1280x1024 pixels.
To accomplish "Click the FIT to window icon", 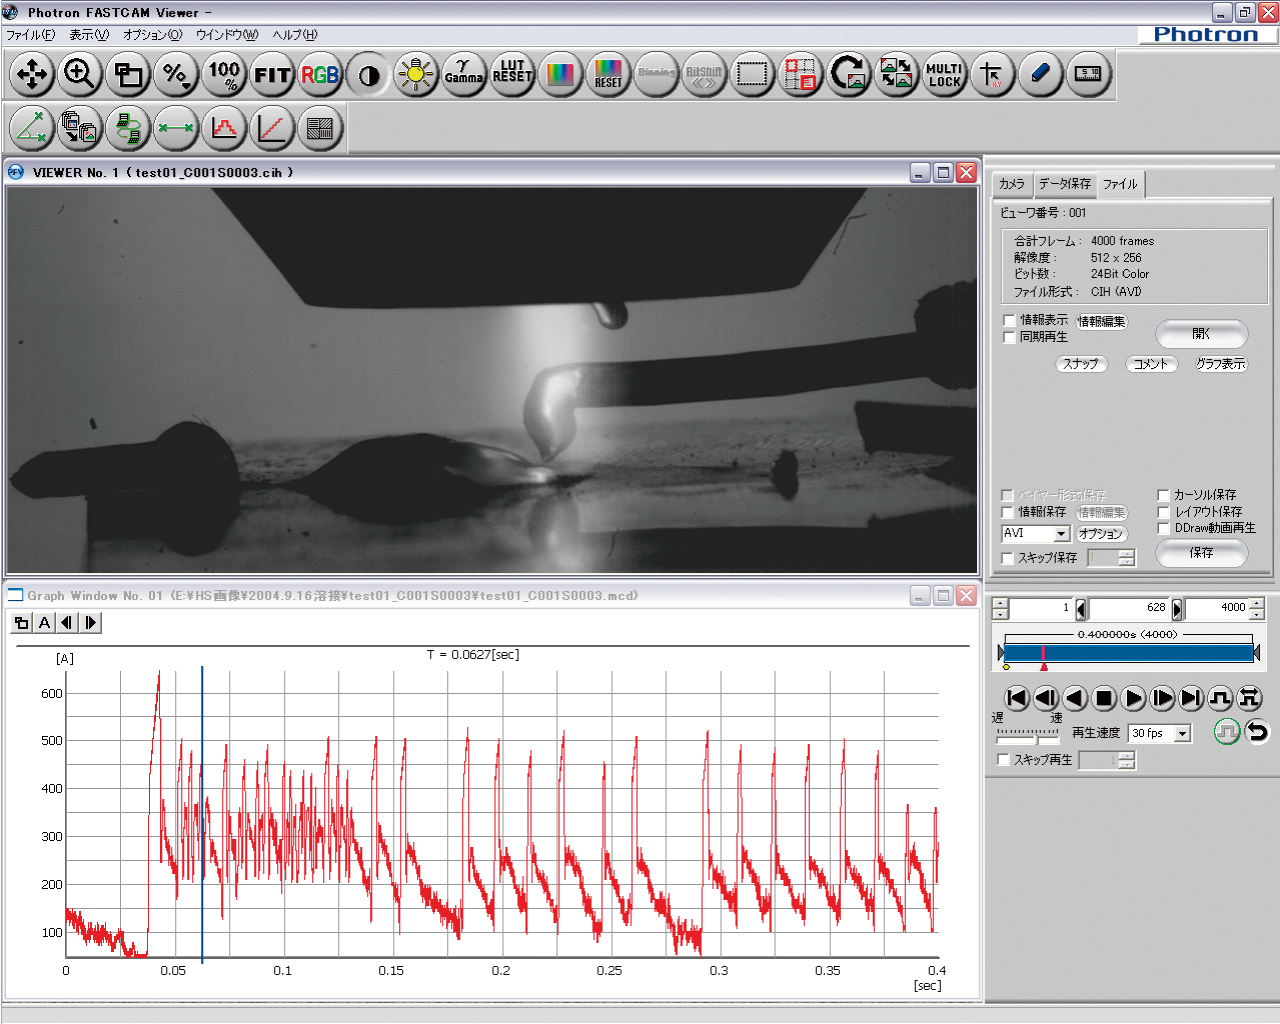I will coord(272,75).
